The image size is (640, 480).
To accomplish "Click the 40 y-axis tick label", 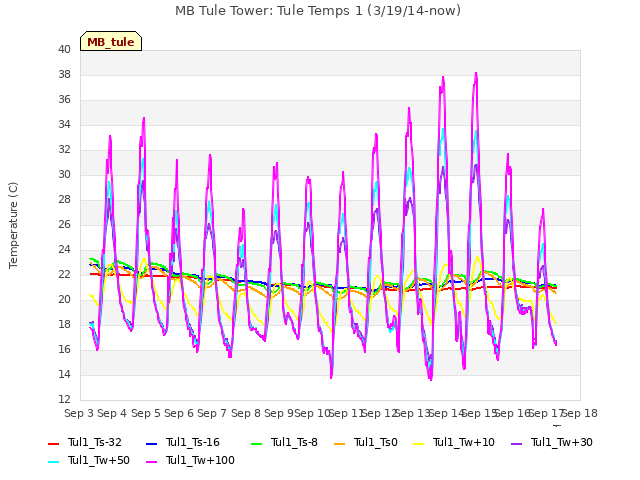I will pos(64,49).
